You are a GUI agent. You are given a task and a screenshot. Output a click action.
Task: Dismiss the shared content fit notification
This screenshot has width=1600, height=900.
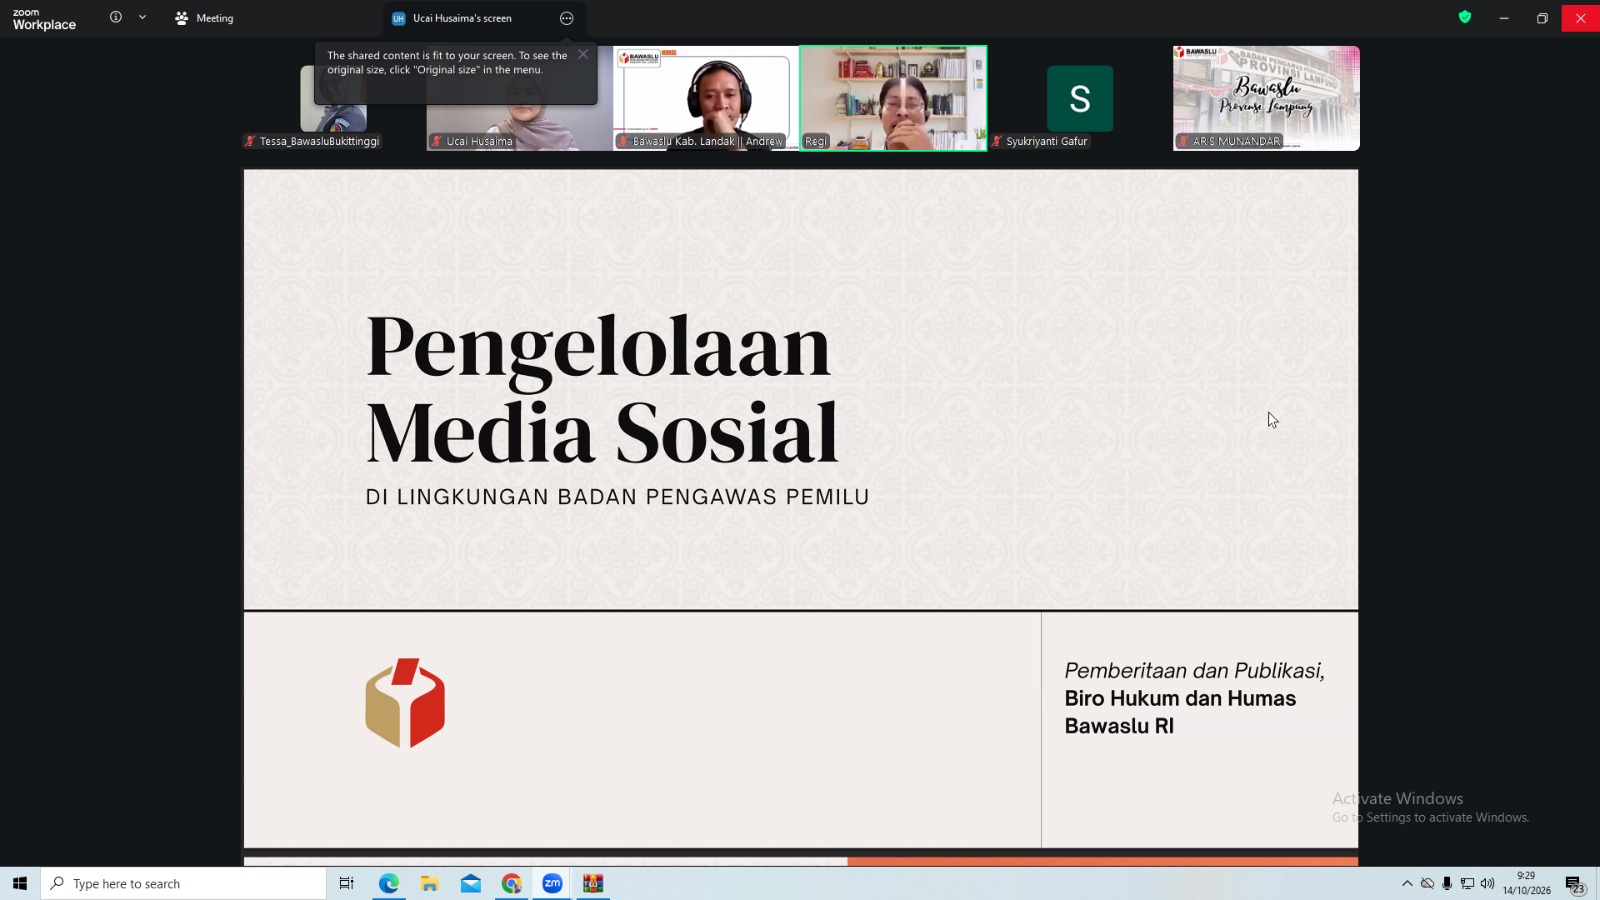pyautogui.click(x=583, y=54)
